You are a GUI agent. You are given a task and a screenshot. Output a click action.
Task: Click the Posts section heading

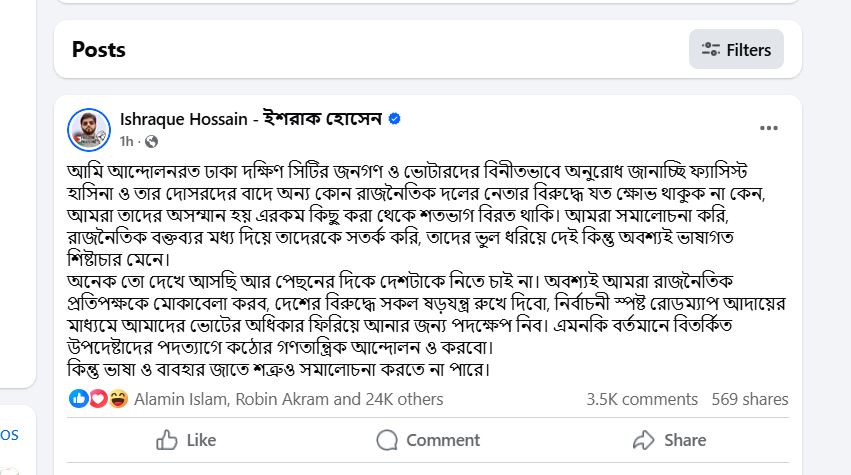99,49
